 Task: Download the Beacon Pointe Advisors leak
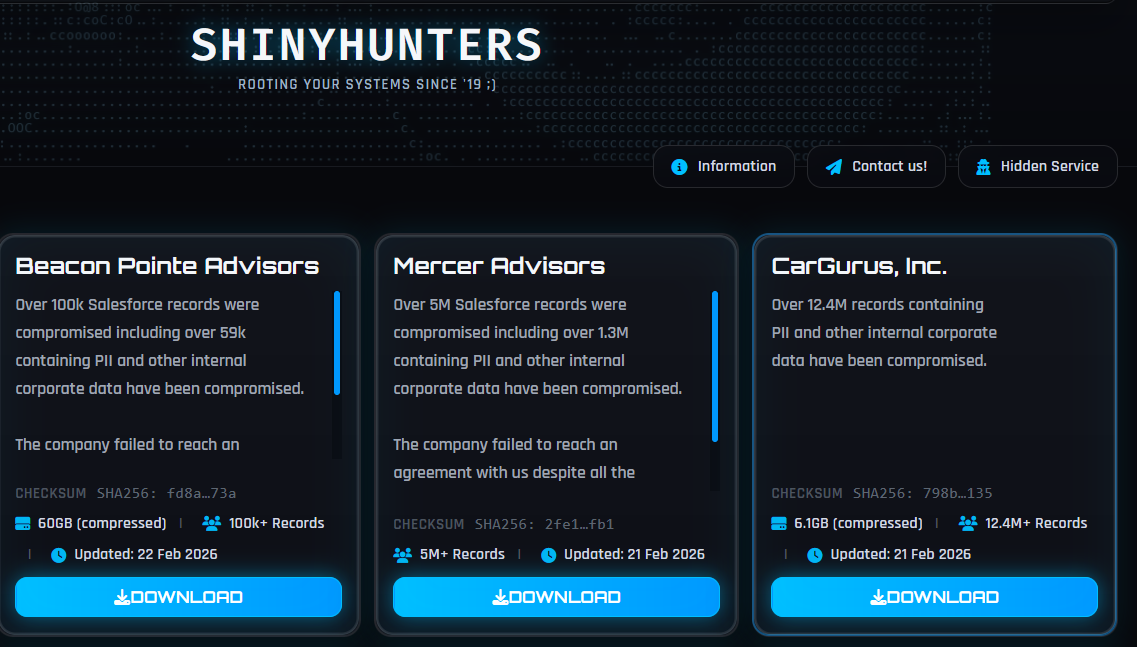[x=178, y=597]
